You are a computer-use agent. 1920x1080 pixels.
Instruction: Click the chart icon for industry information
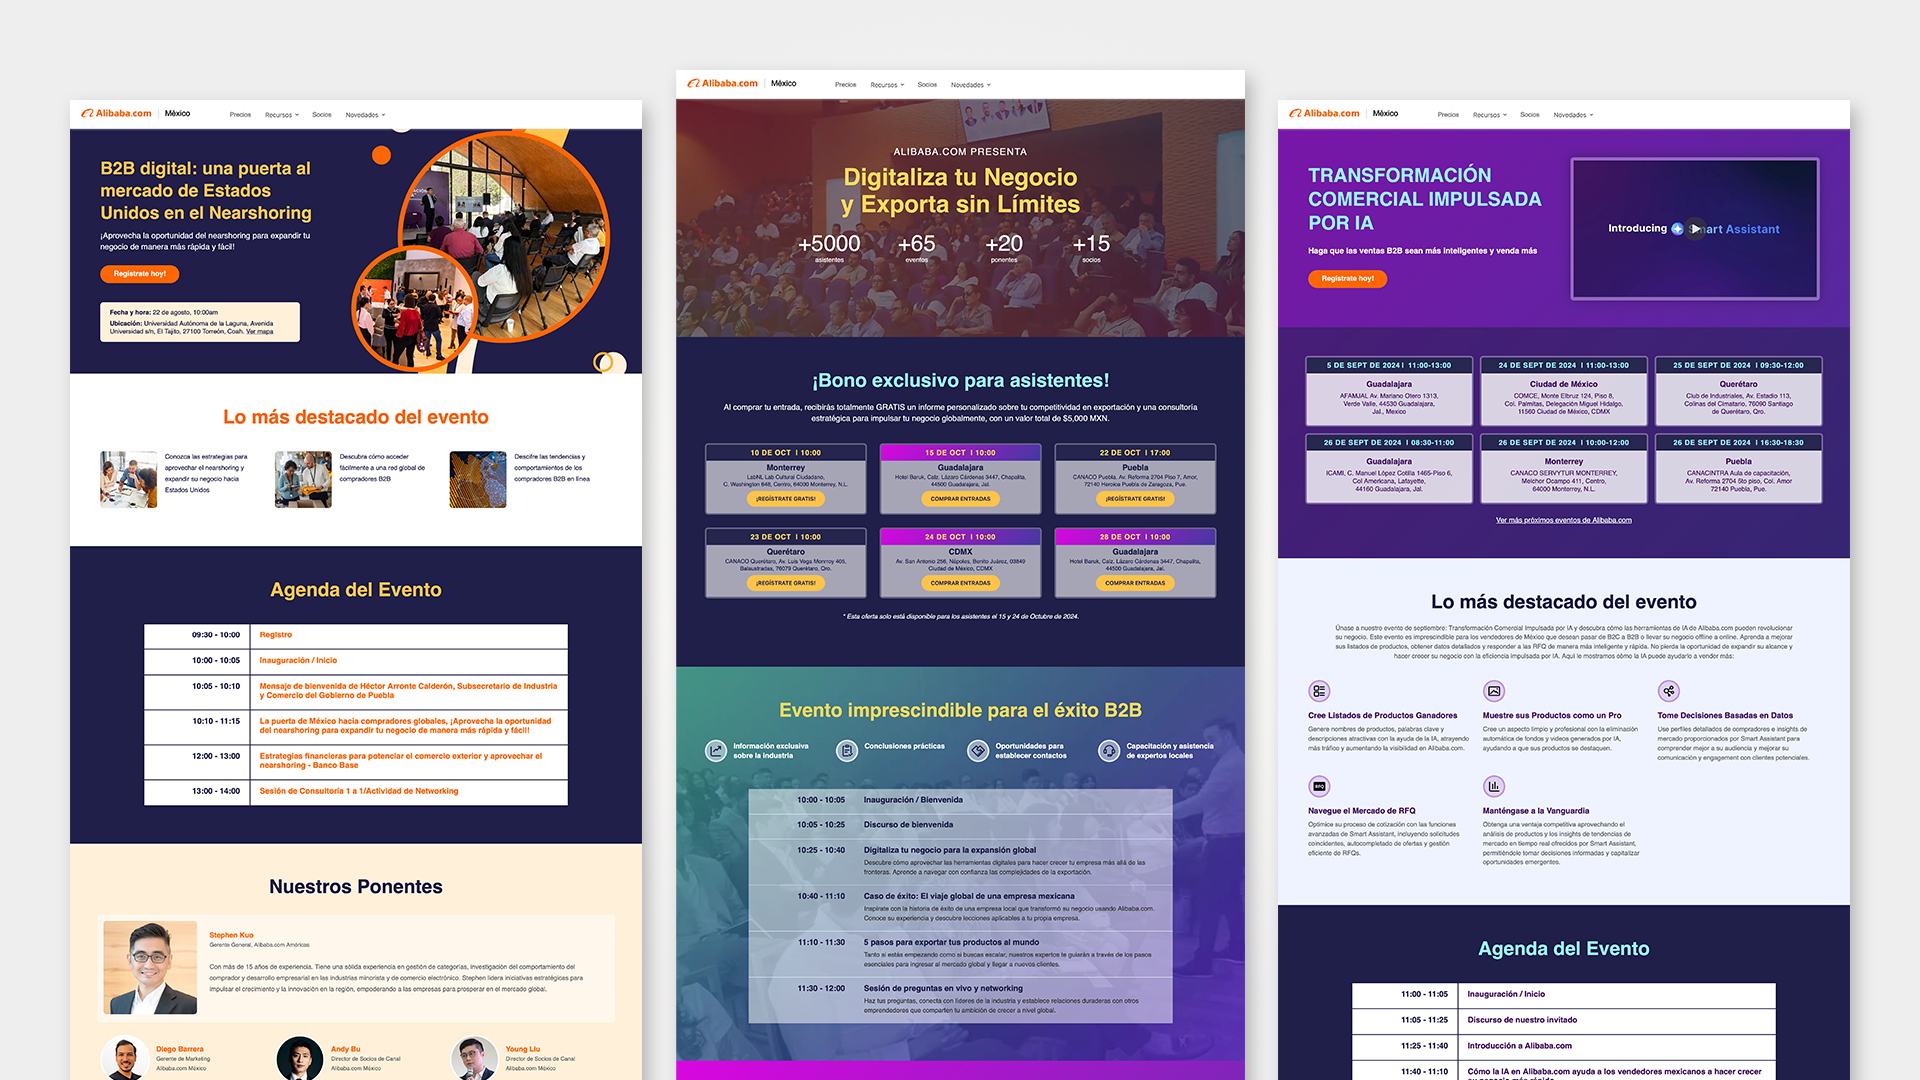coord(716,751)
